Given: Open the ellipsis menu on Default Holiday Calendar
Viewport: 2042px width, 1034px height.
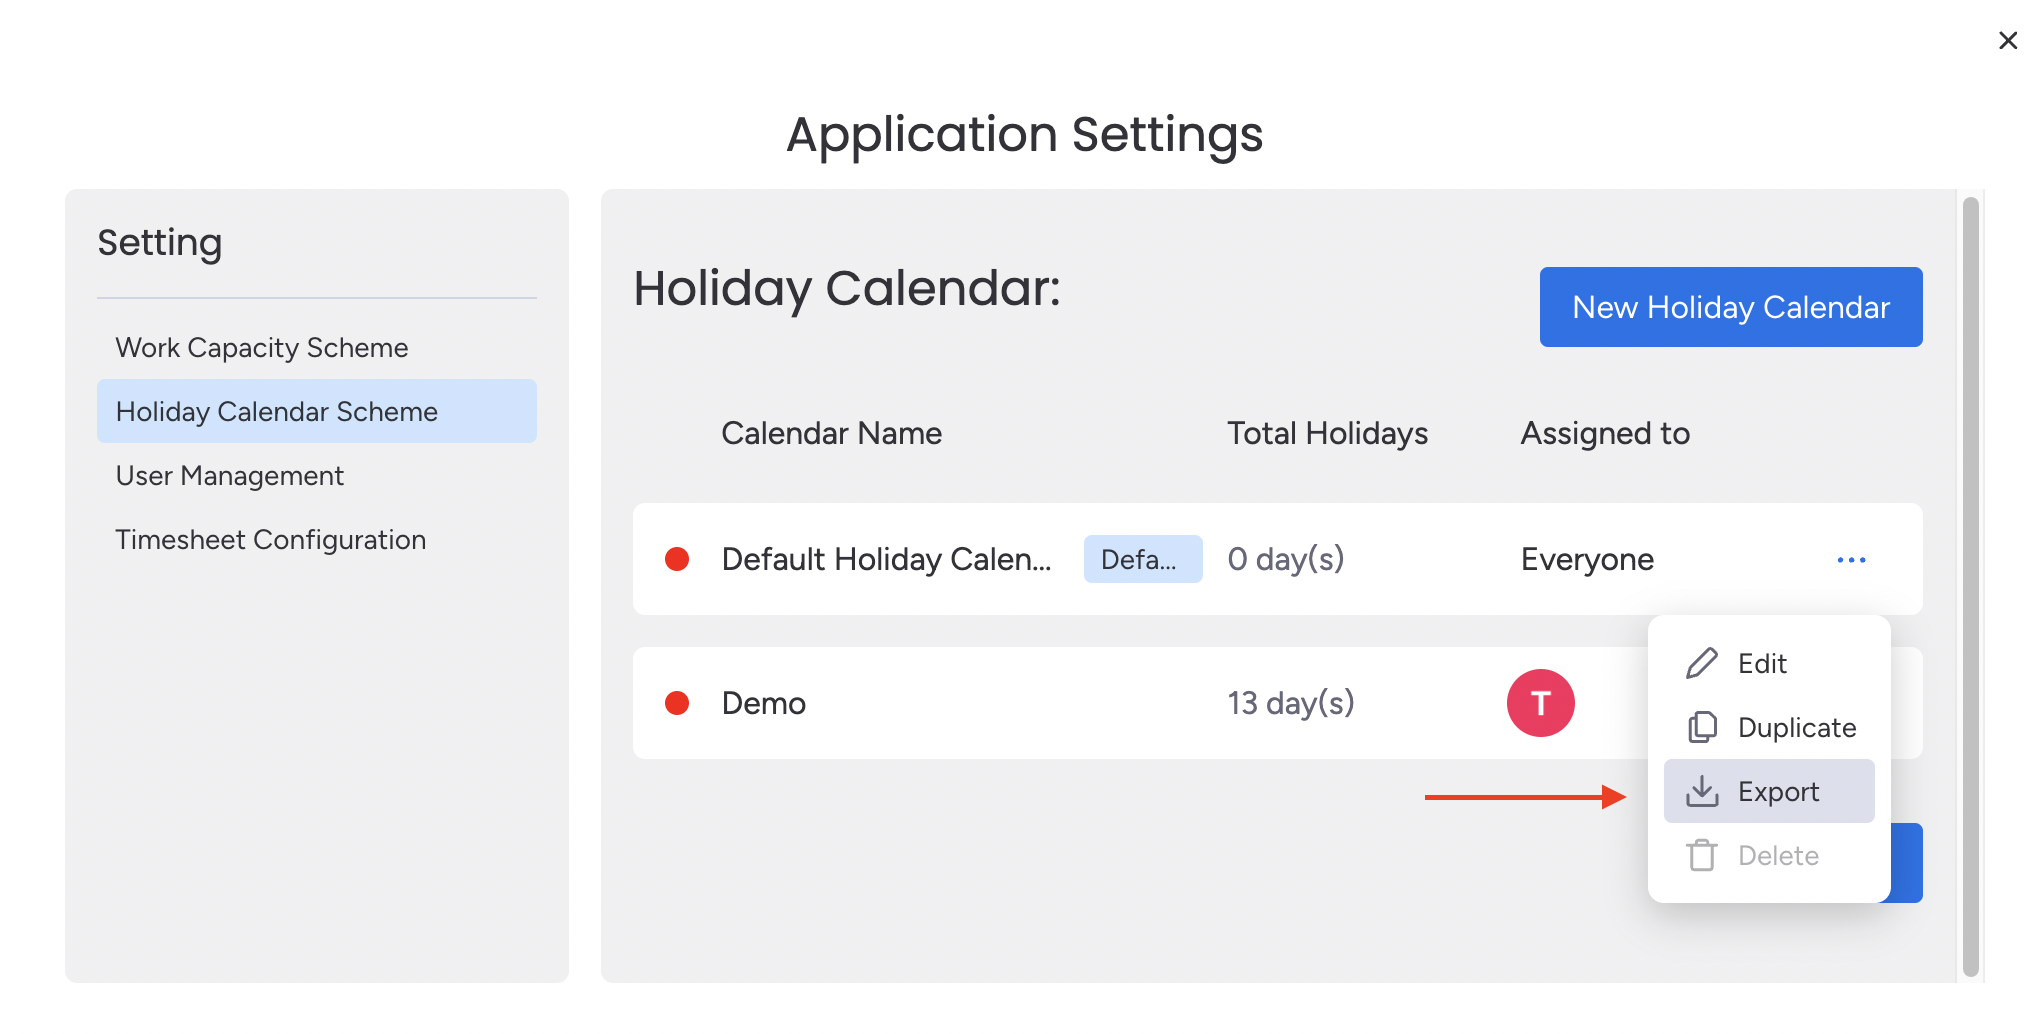Looking at the screenshot, I should 1851,560.
